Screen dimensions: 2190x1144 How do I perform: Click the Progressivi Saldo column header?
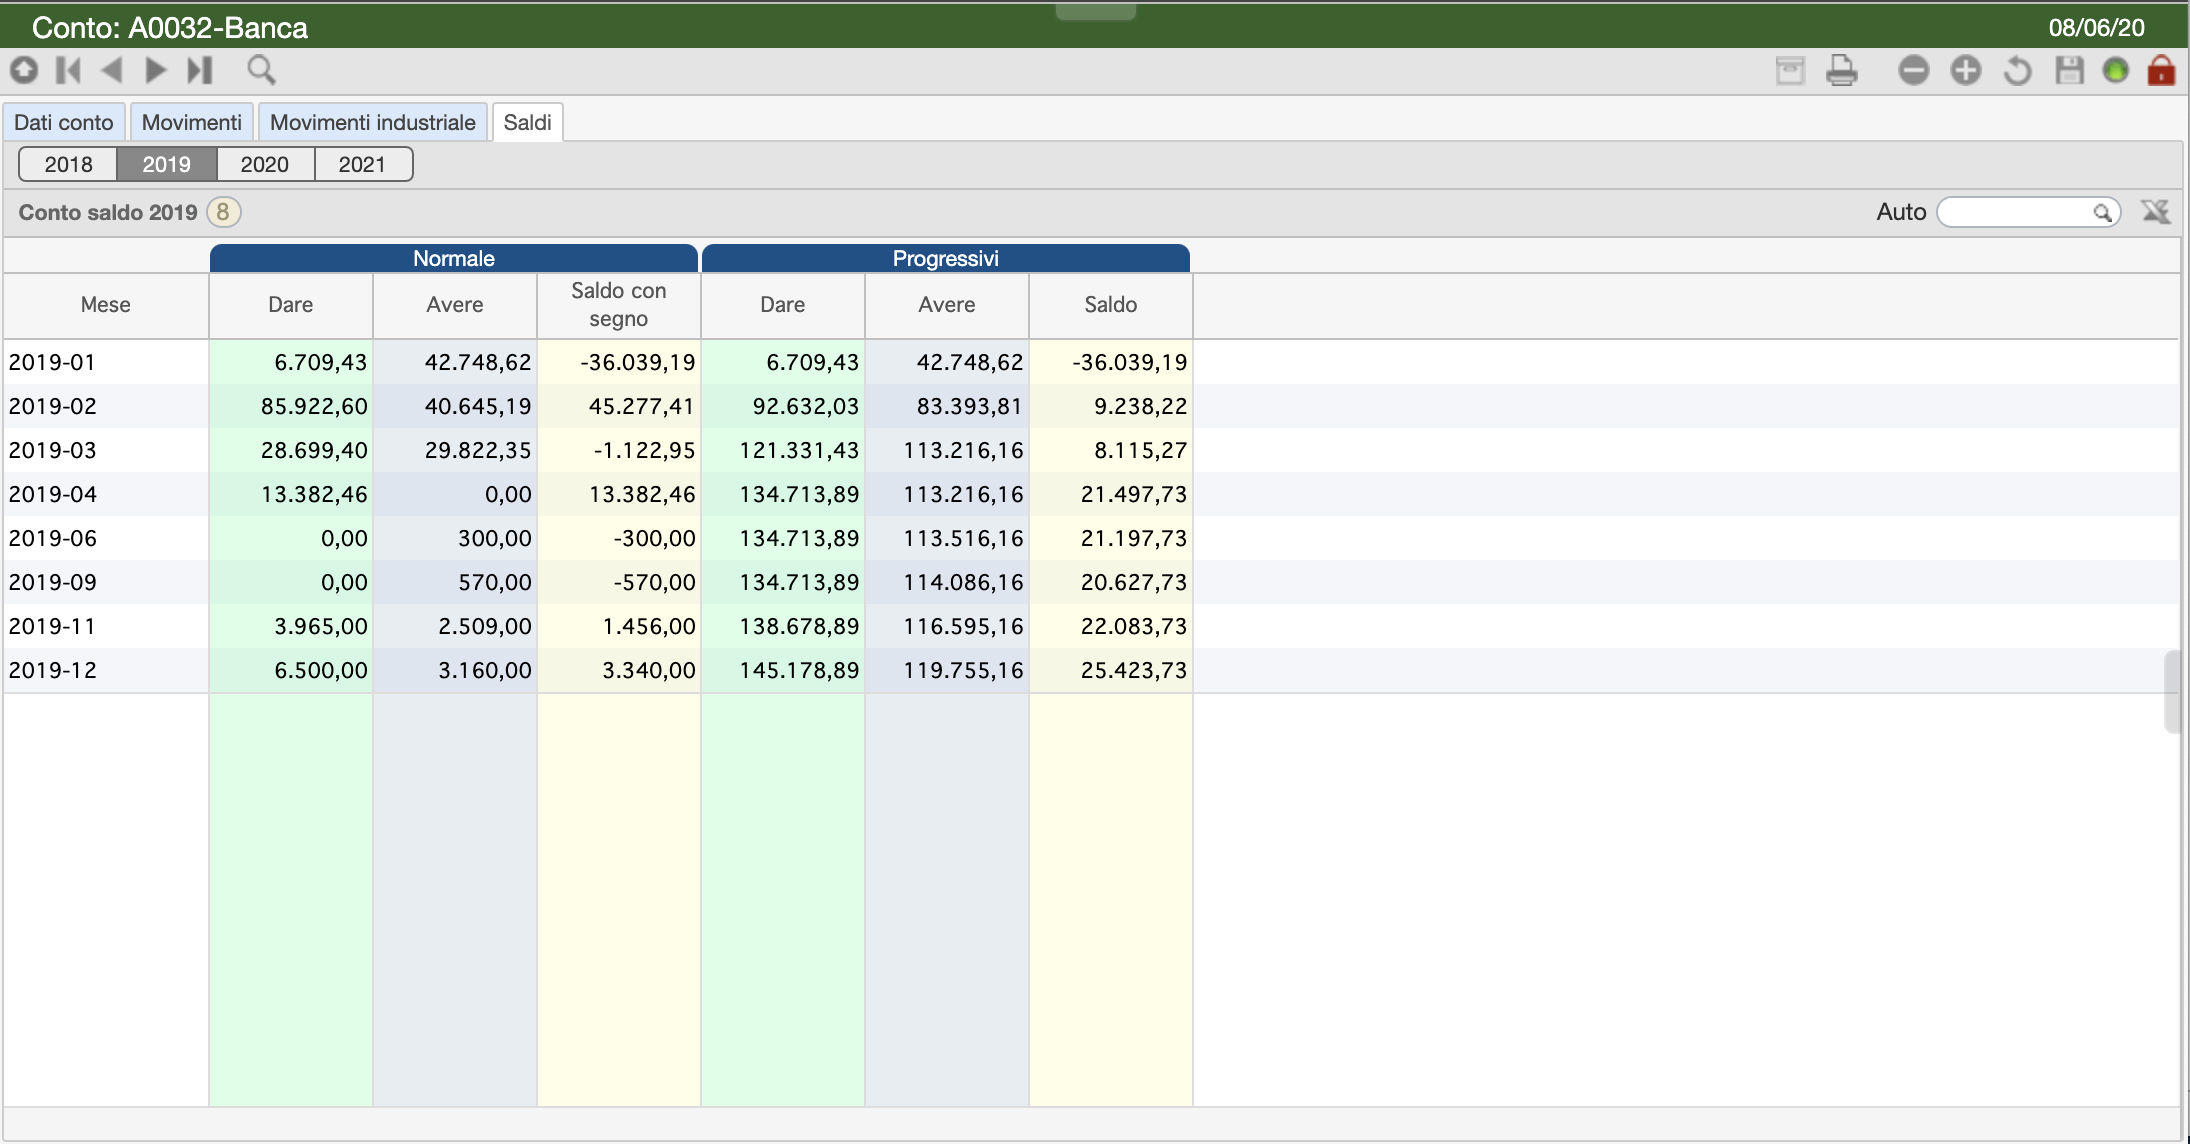point(1111,305)
